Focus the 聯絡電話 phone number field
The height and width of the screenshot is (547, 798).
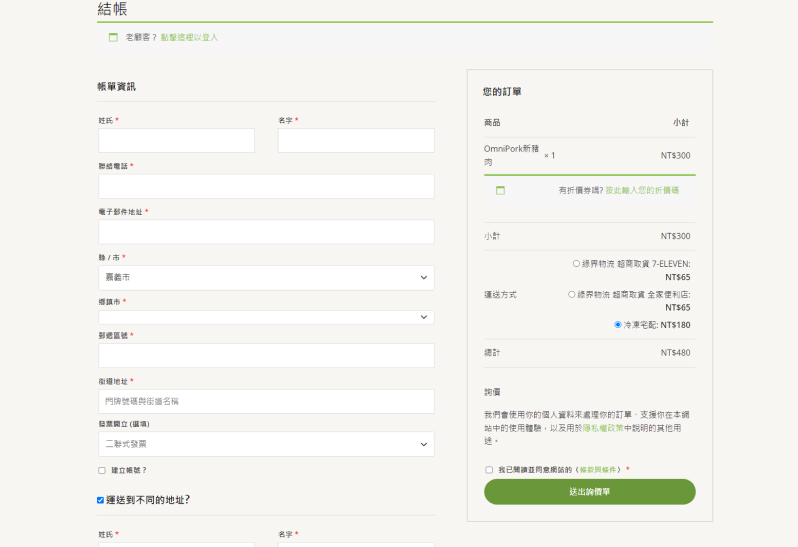(x=266, y=186)
